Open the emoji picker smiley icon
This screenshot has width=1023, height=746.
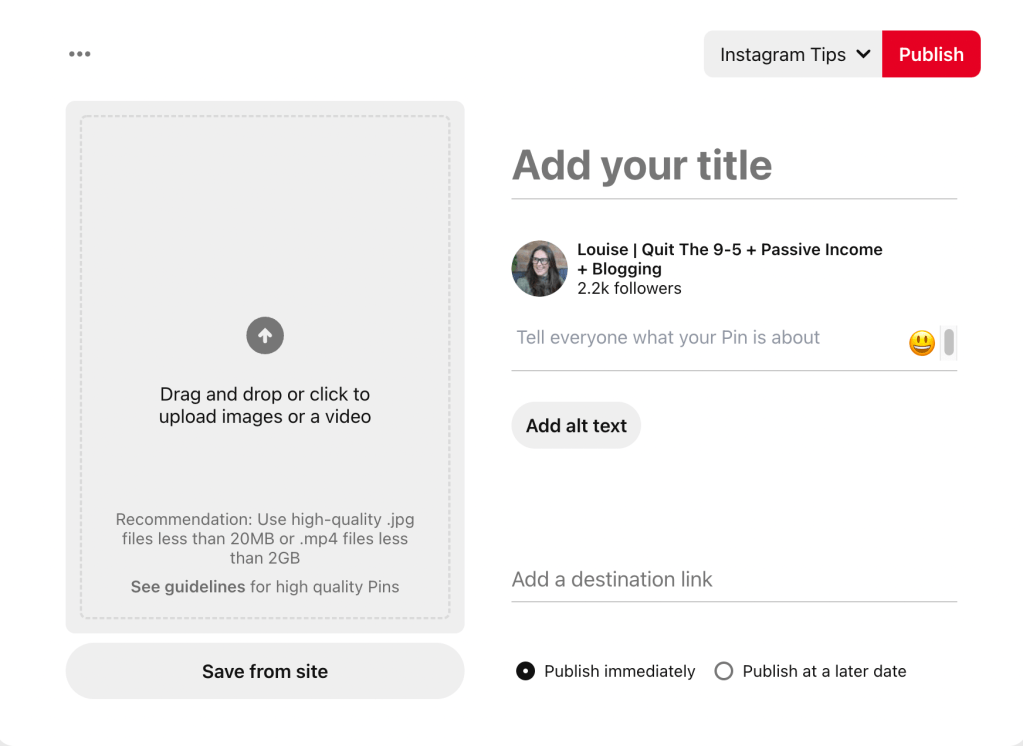point(921,343)
